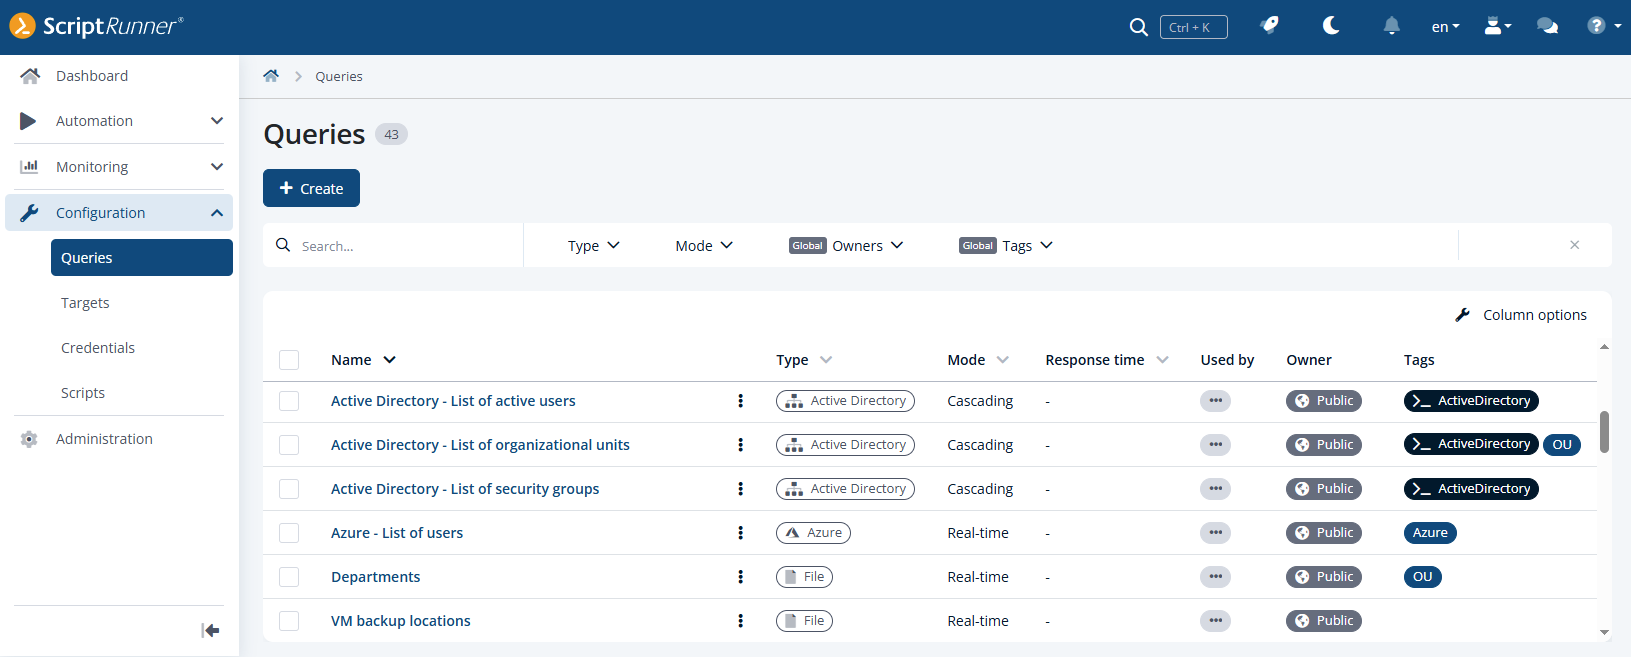Open row menu for VM backup locations
This screenshot has height=657, width=1631.
(740, 621)
